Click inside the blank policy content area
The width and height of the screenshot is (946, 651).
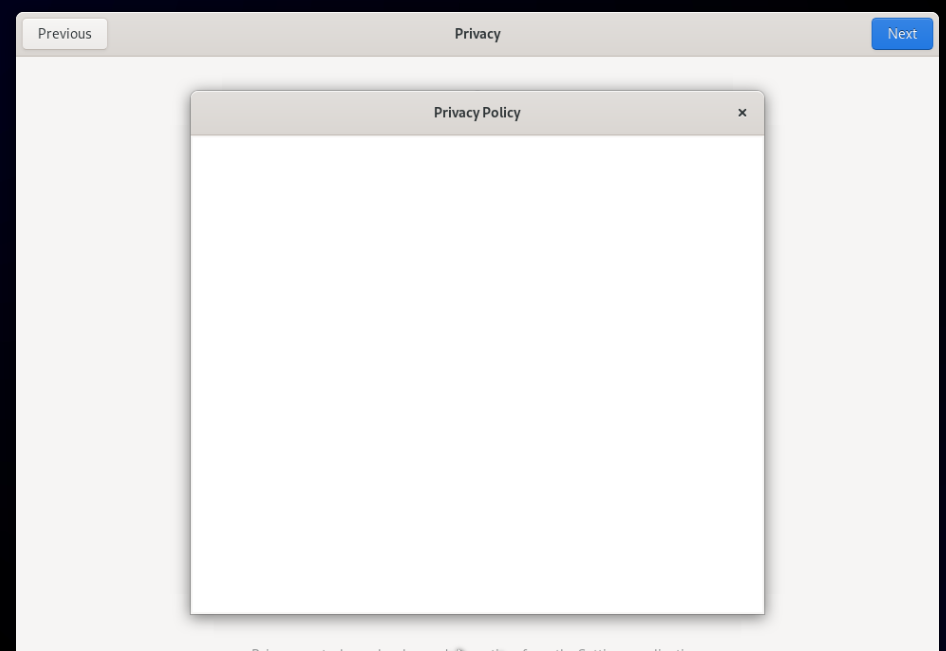coord(477,374)
